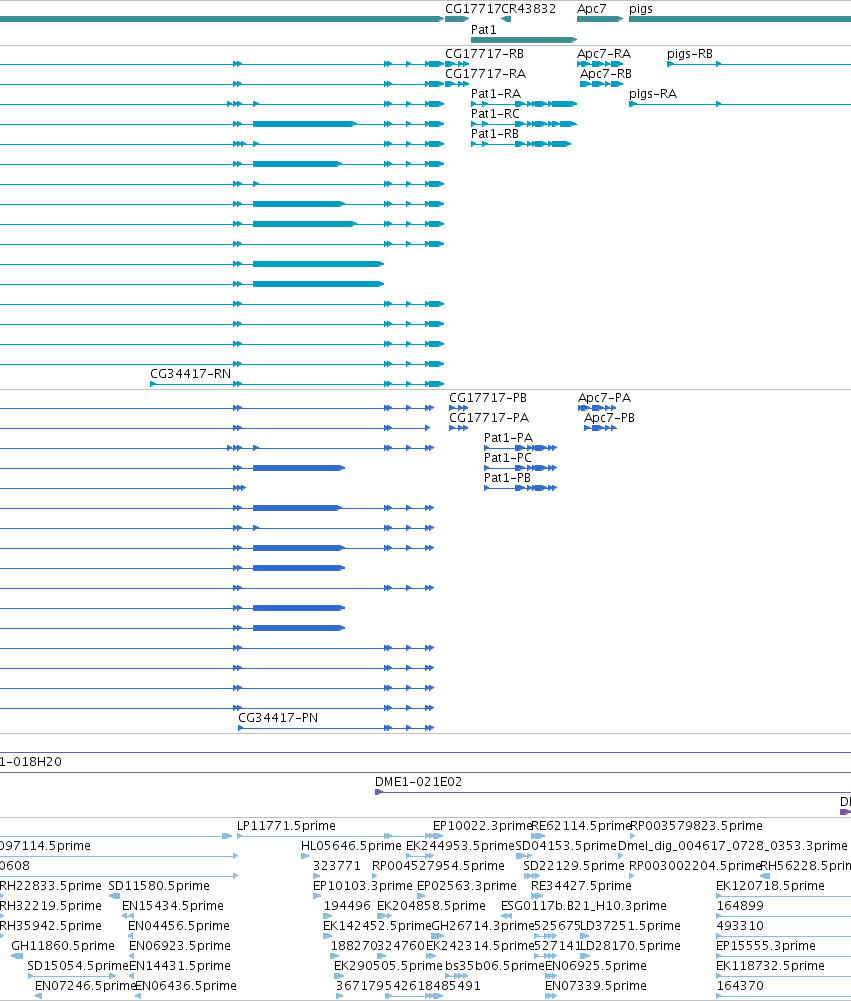This screenshot has width=851, height=1001.
Task: Select the RH32219.5prime EST label
Action: 50,905
